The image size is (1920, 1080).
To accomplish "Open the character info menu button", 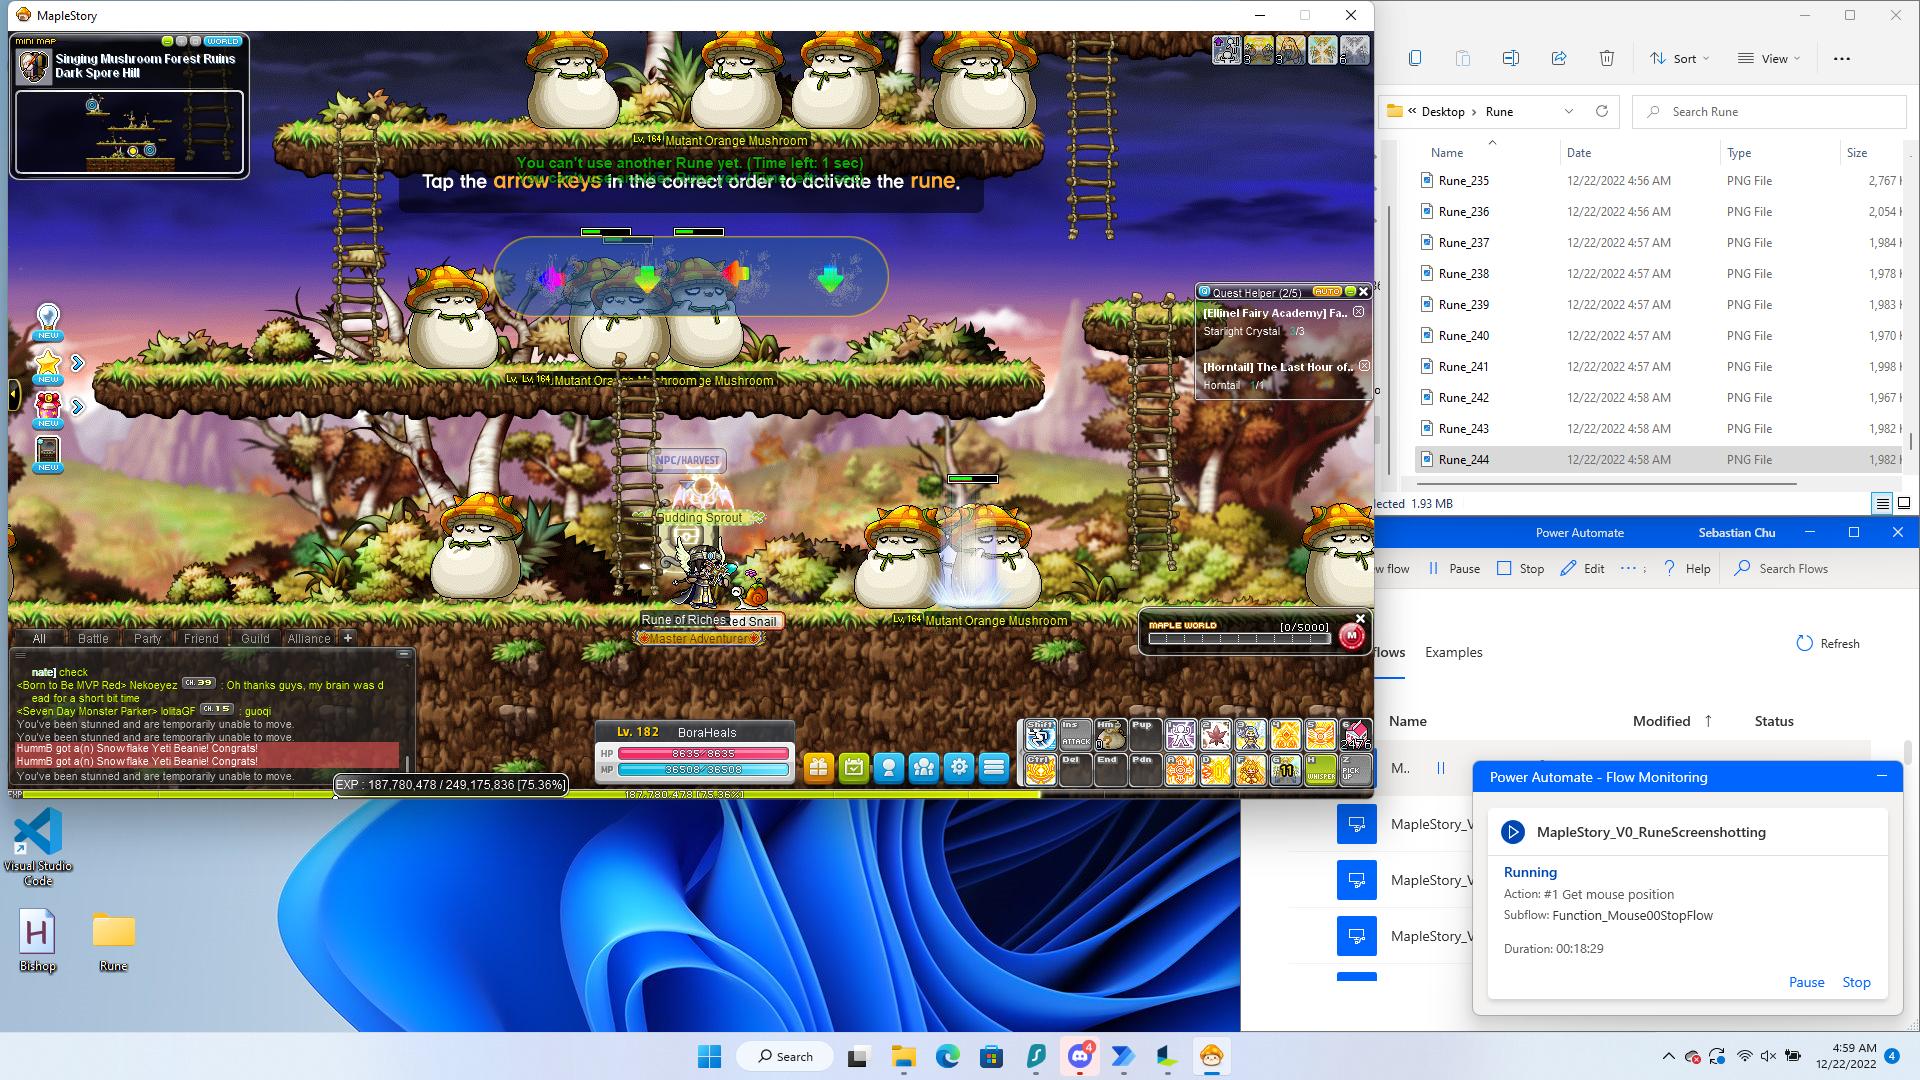I will pos(888,768).
